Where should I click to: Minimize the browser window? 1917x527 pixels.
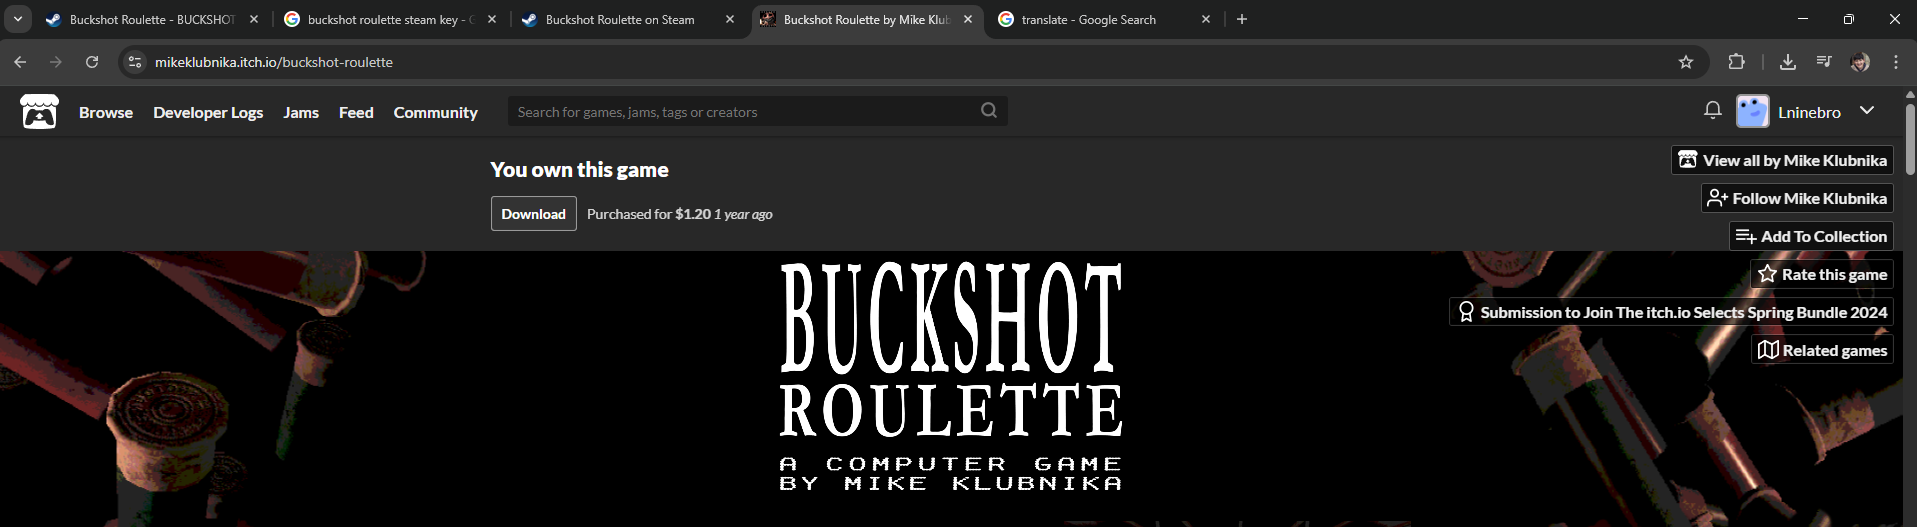(1803, 19)
